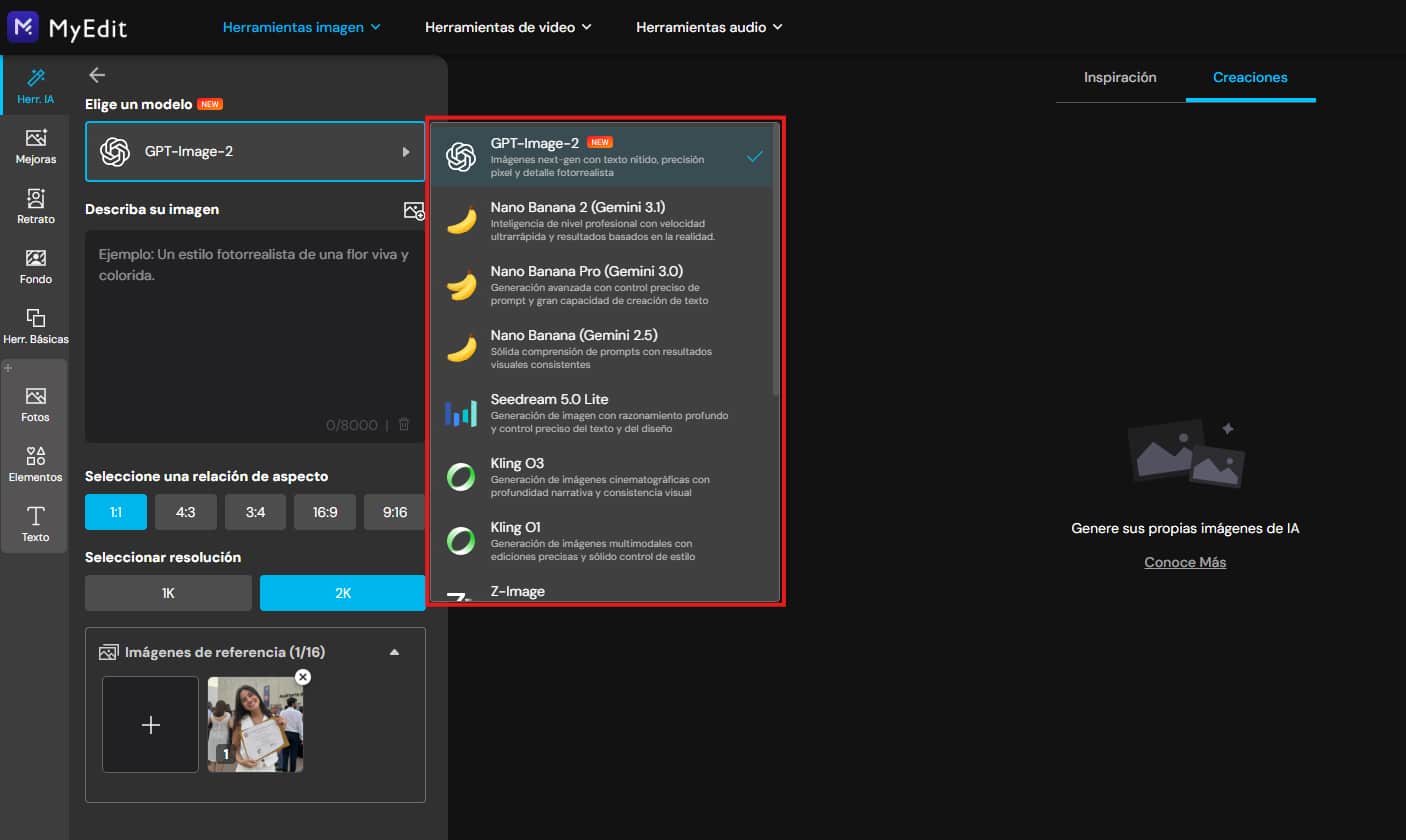Select the uploaded reference photo thumbnail

[255, 725]
